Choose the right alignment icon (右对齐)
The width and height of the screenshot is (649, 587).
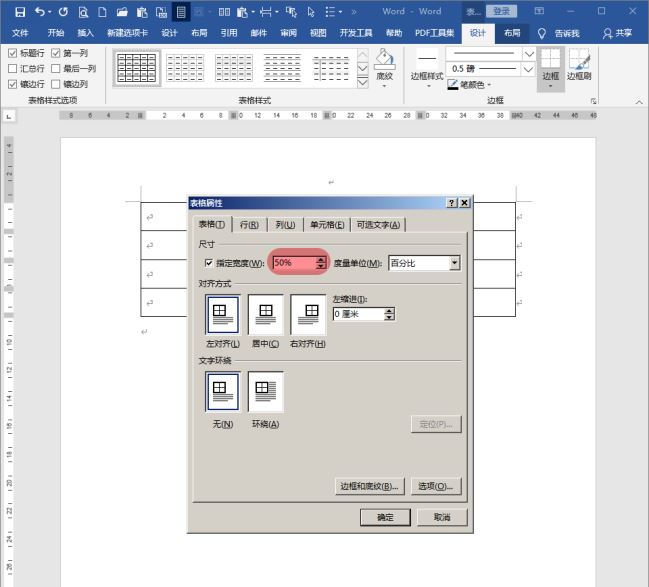pyautogui.click(x=308, y=314)
